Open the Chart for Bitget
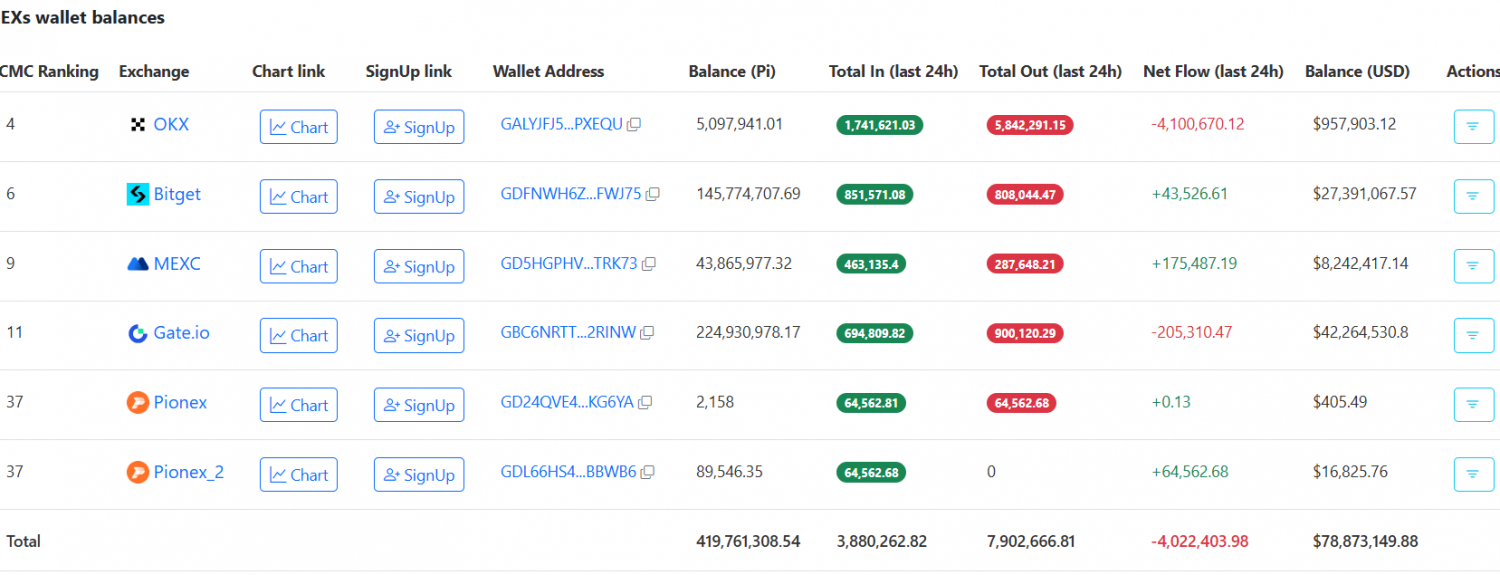Screen dimensions: 1500x575 coord(299,197)
